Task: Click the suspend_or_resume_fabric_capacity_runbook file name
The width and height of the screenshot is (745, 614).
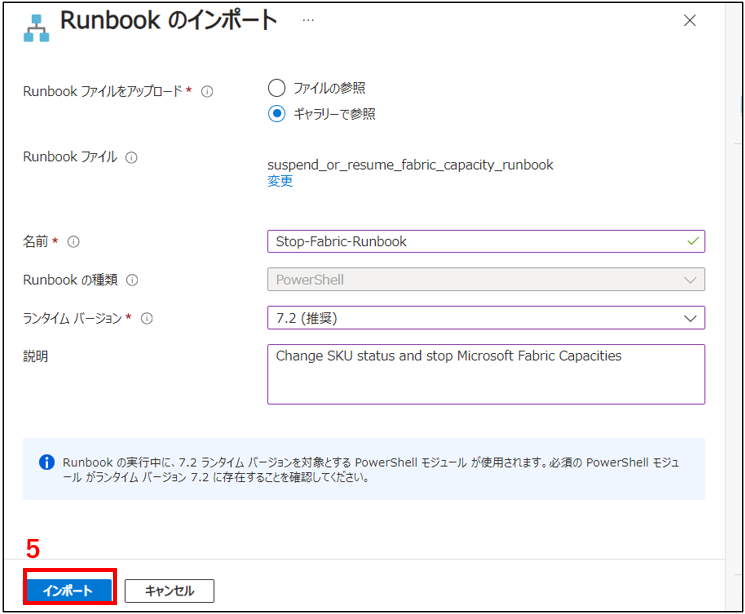Action: 410,165
